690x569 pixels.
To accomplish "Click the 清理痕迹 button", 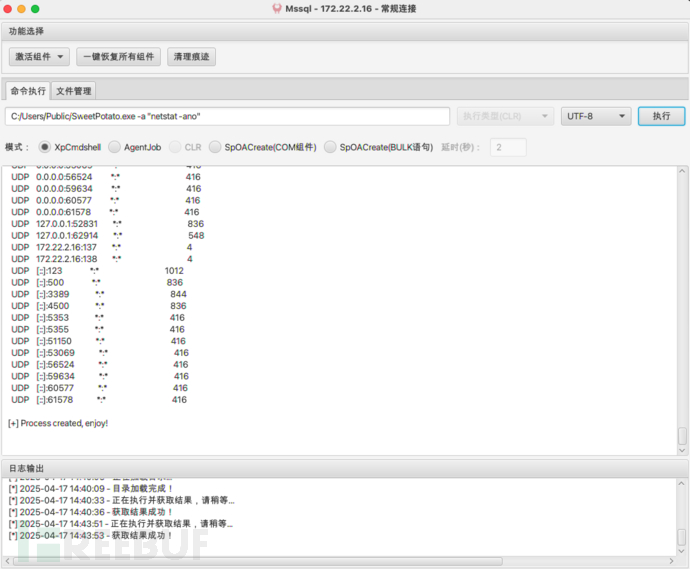I will pos(191,57).
